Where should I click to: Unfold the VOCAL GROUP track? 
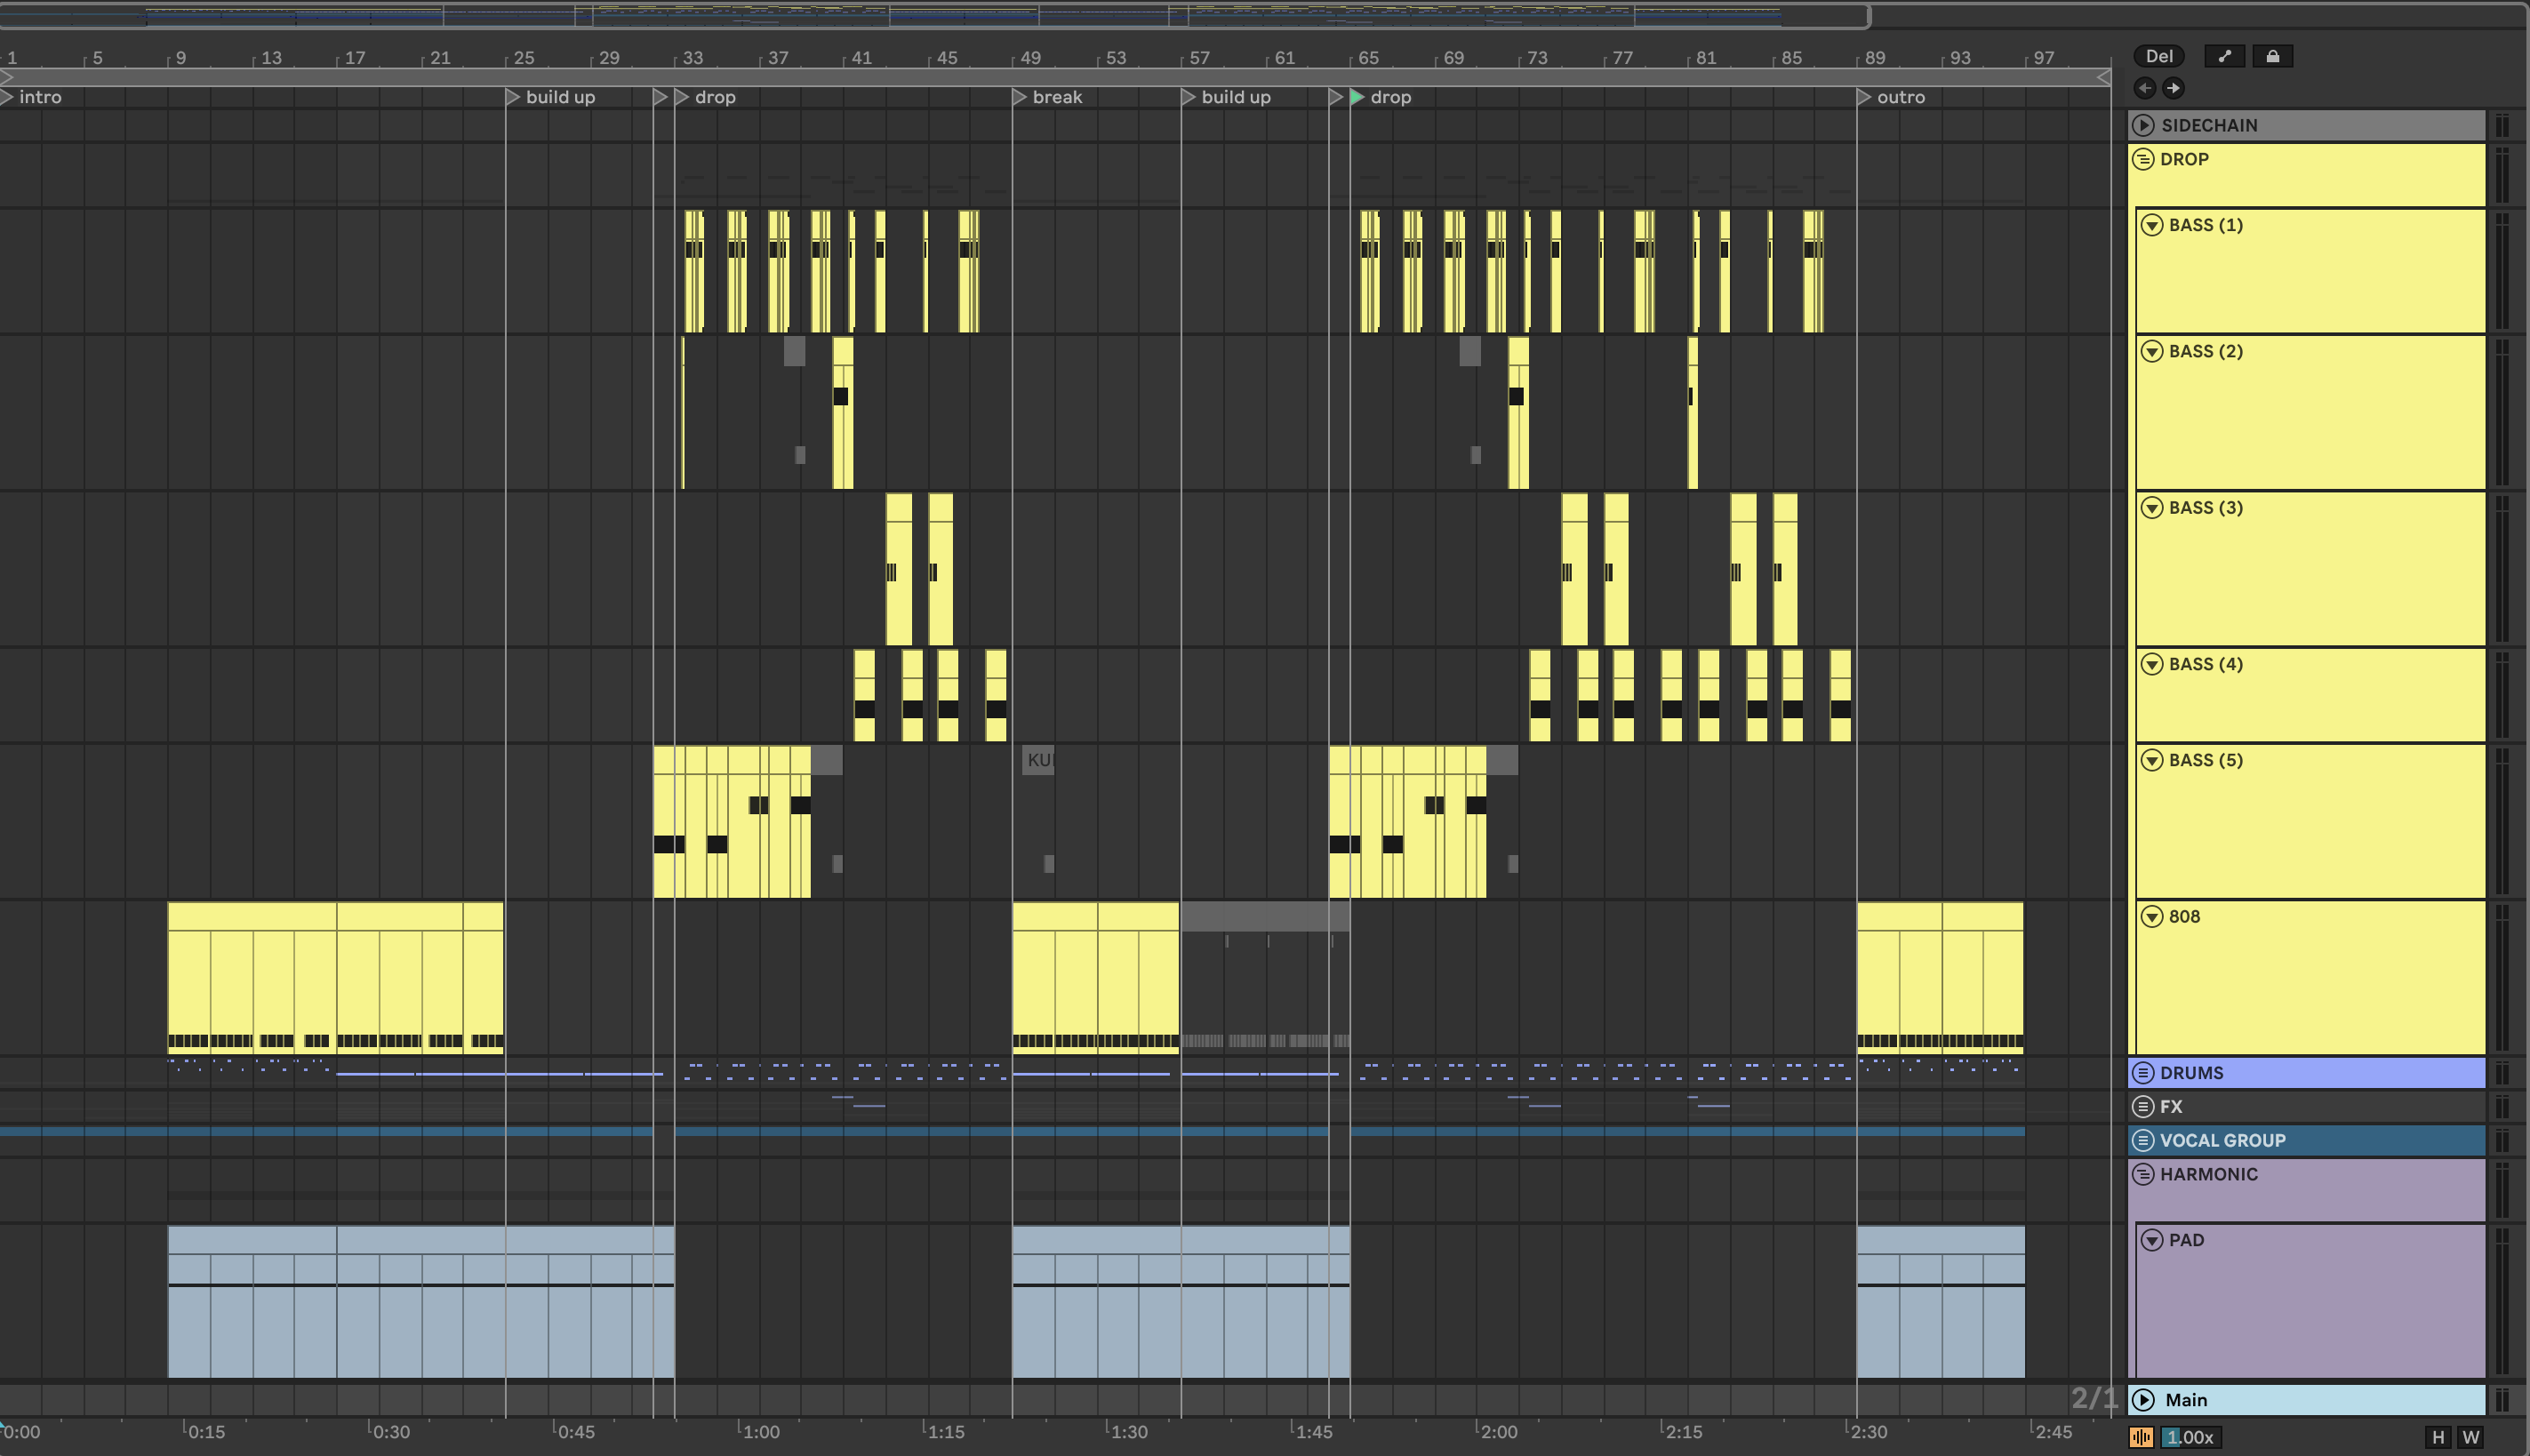pyautogui.click(x=2143, y=1140)
